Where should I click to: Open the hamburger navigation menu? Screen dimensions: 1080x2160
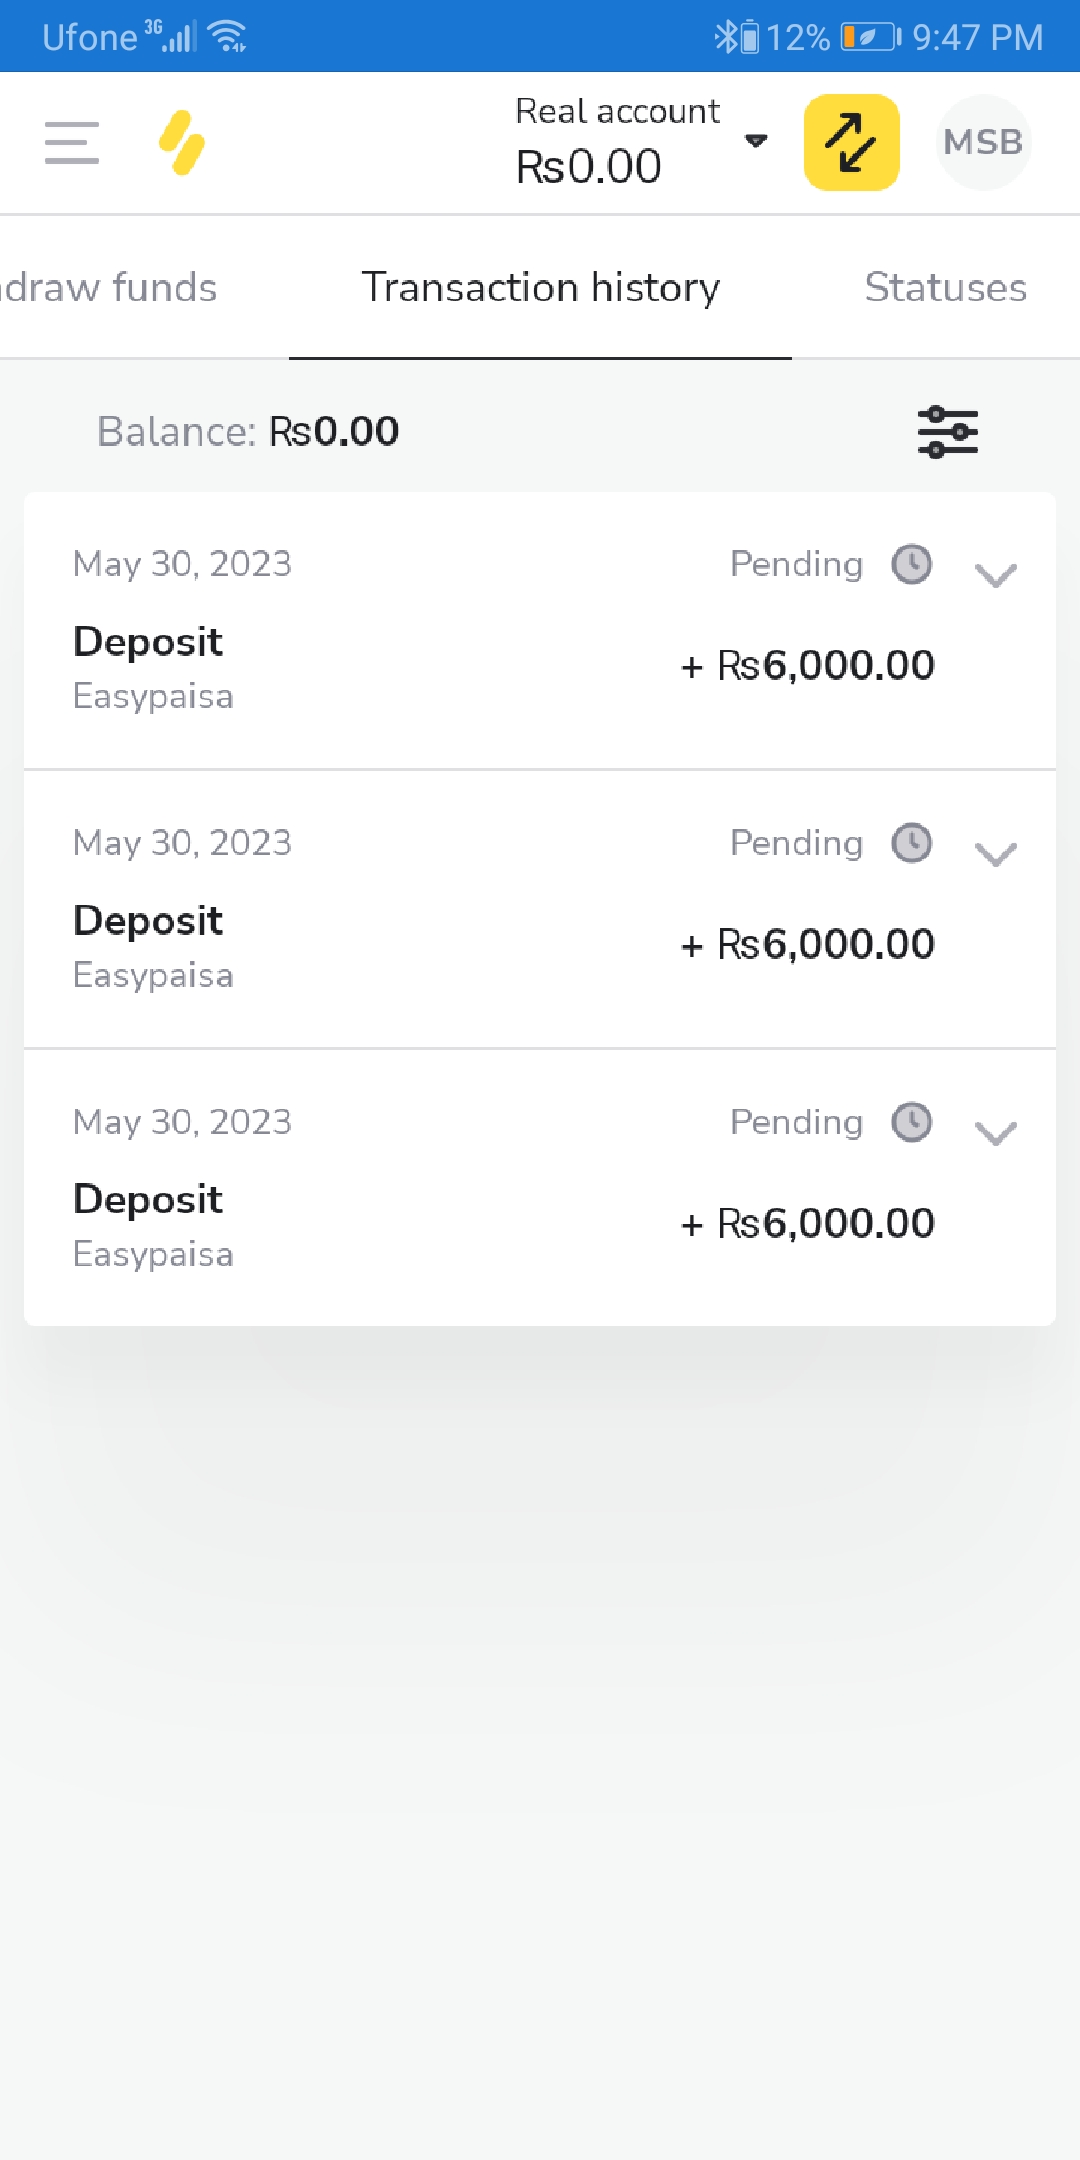[72, 142]
